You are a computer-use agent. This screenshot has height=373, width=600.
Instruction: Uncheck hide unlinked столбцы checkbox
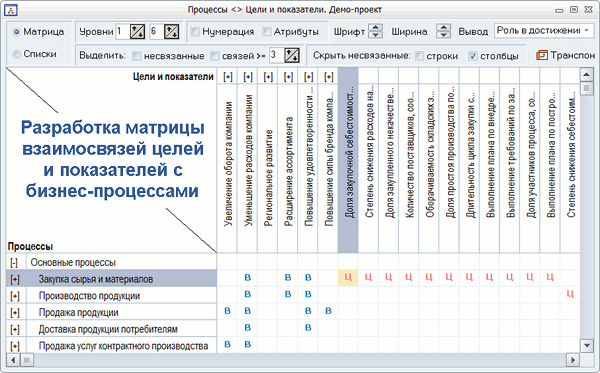pyautogui.click(x=473, y=56)
